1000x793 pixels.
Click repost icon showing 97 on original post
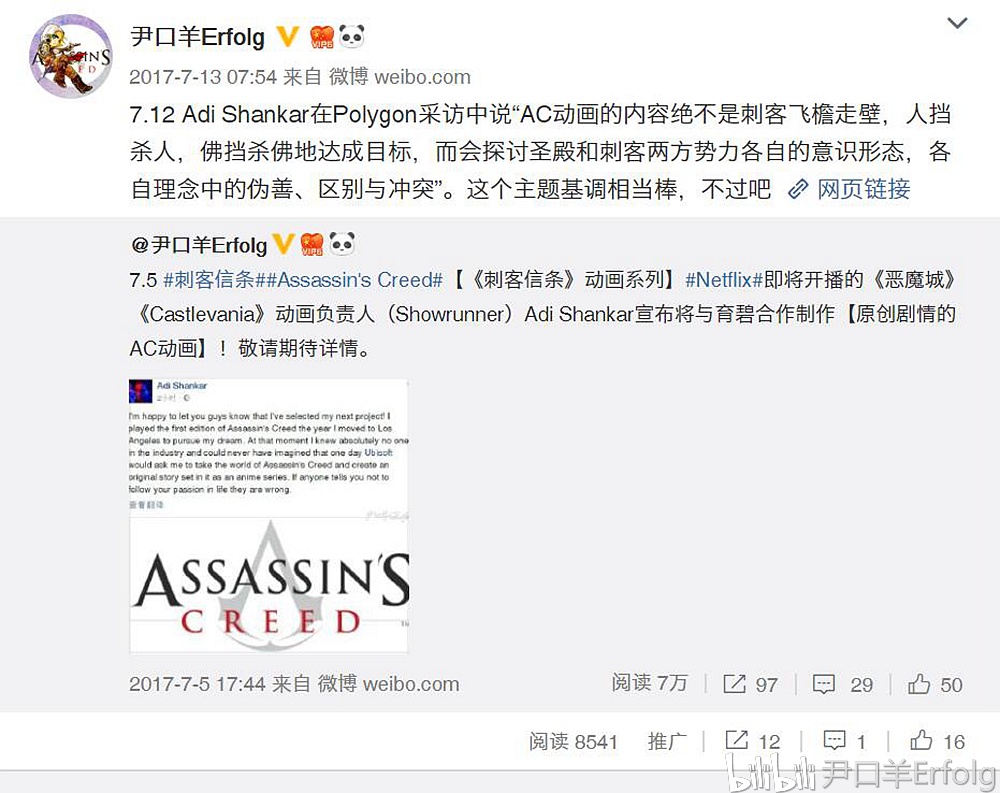735,684
